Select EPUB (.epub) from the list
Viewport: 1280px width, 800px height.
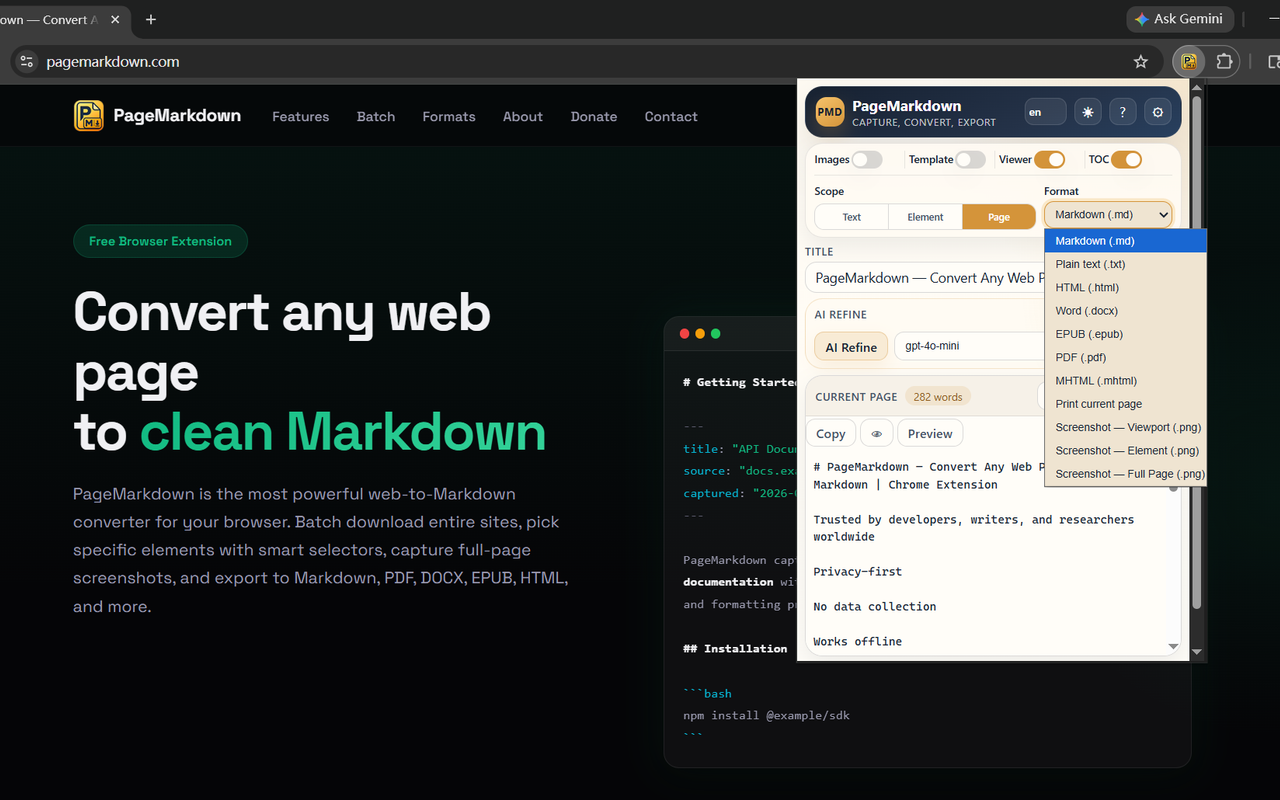1125,334
